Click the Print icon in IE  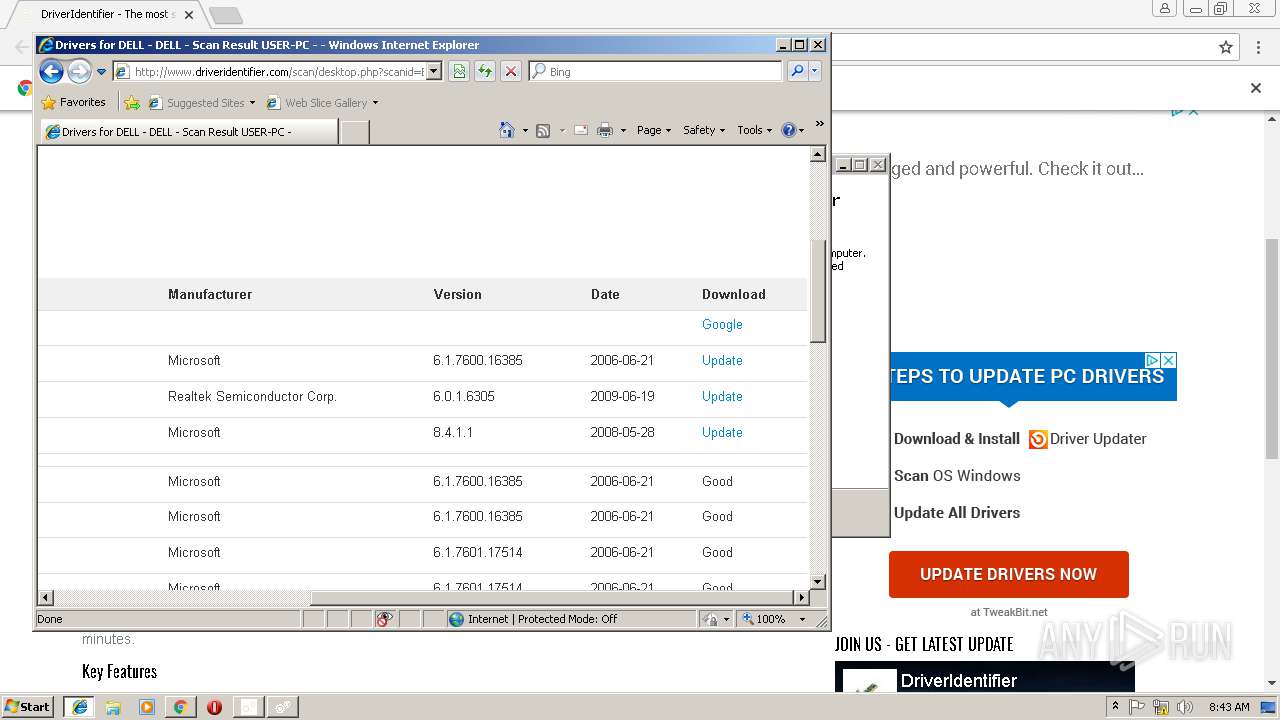pyautogui.click(x=605, y=130)
